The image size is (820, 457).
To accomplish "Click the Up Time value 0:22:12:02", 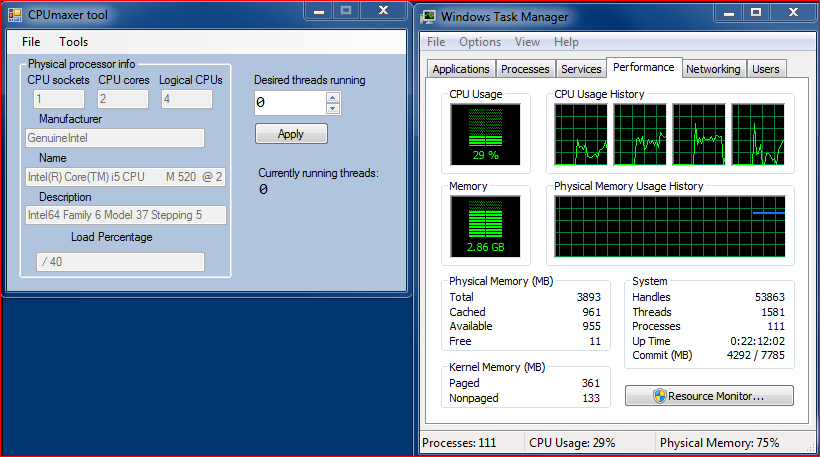I will point(757,341).
